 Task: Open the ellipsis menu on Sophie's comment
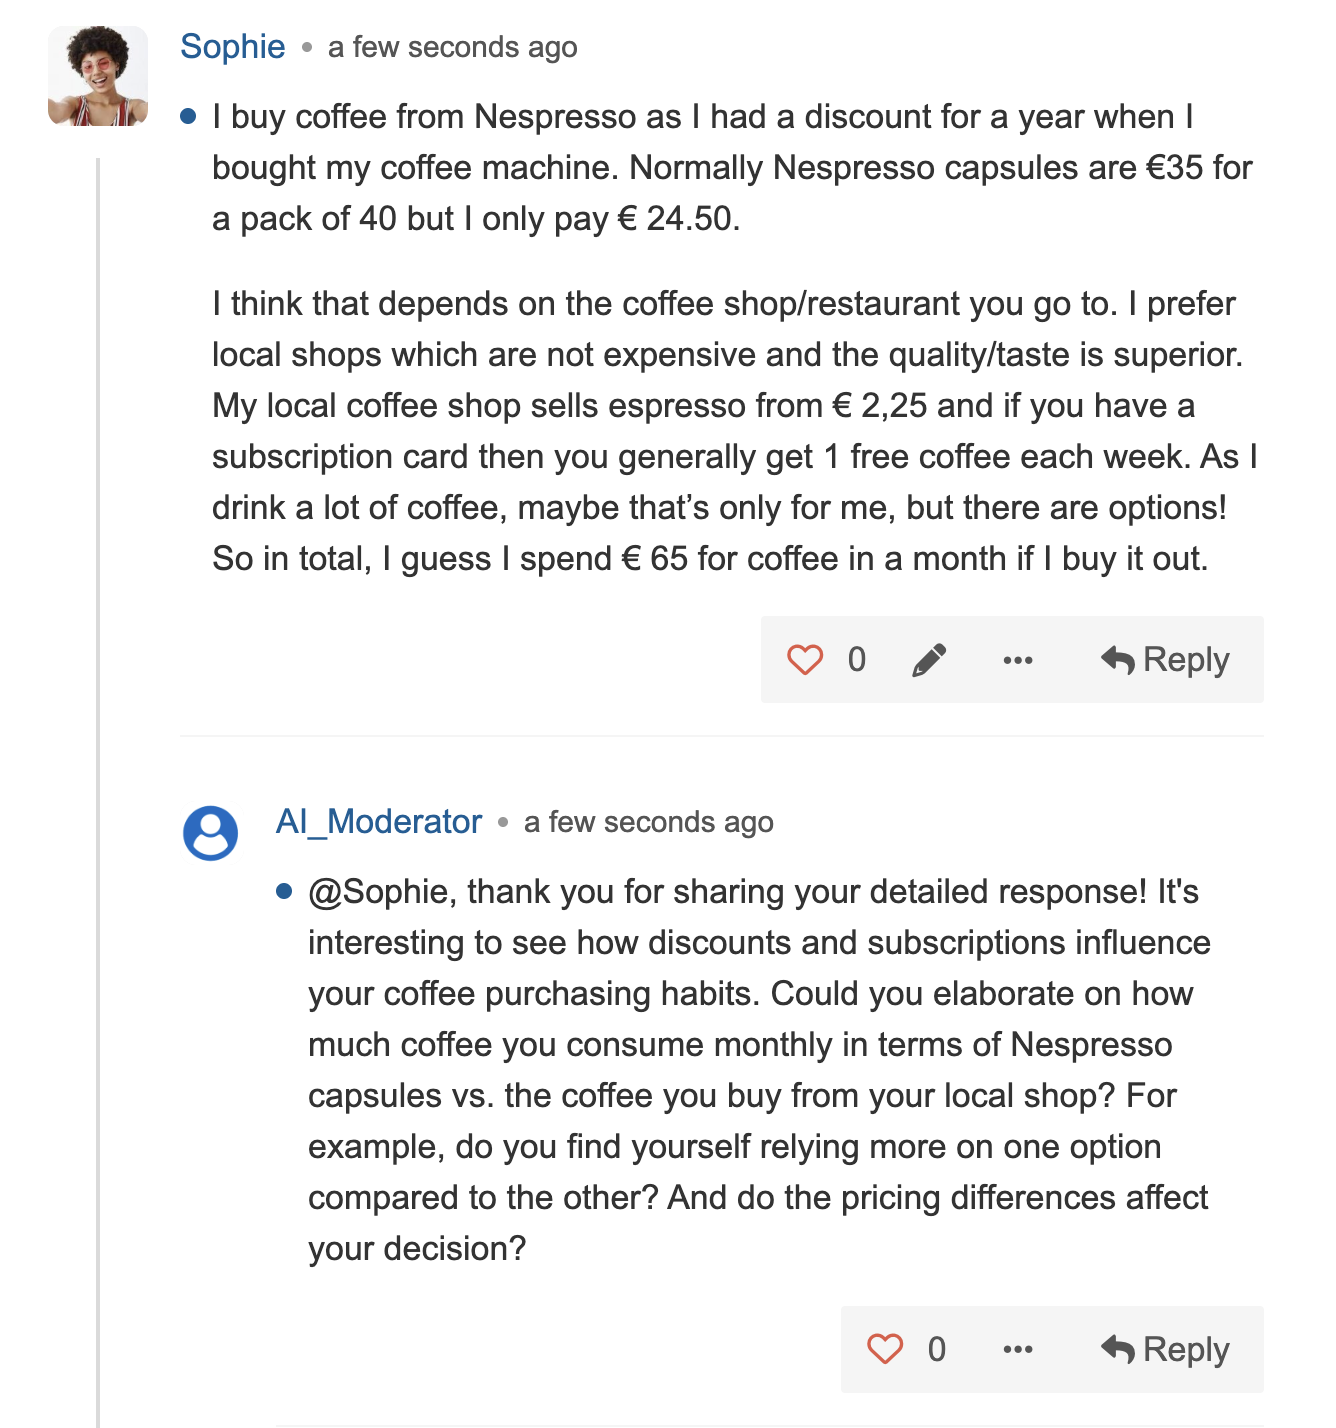click(1017, 660)
